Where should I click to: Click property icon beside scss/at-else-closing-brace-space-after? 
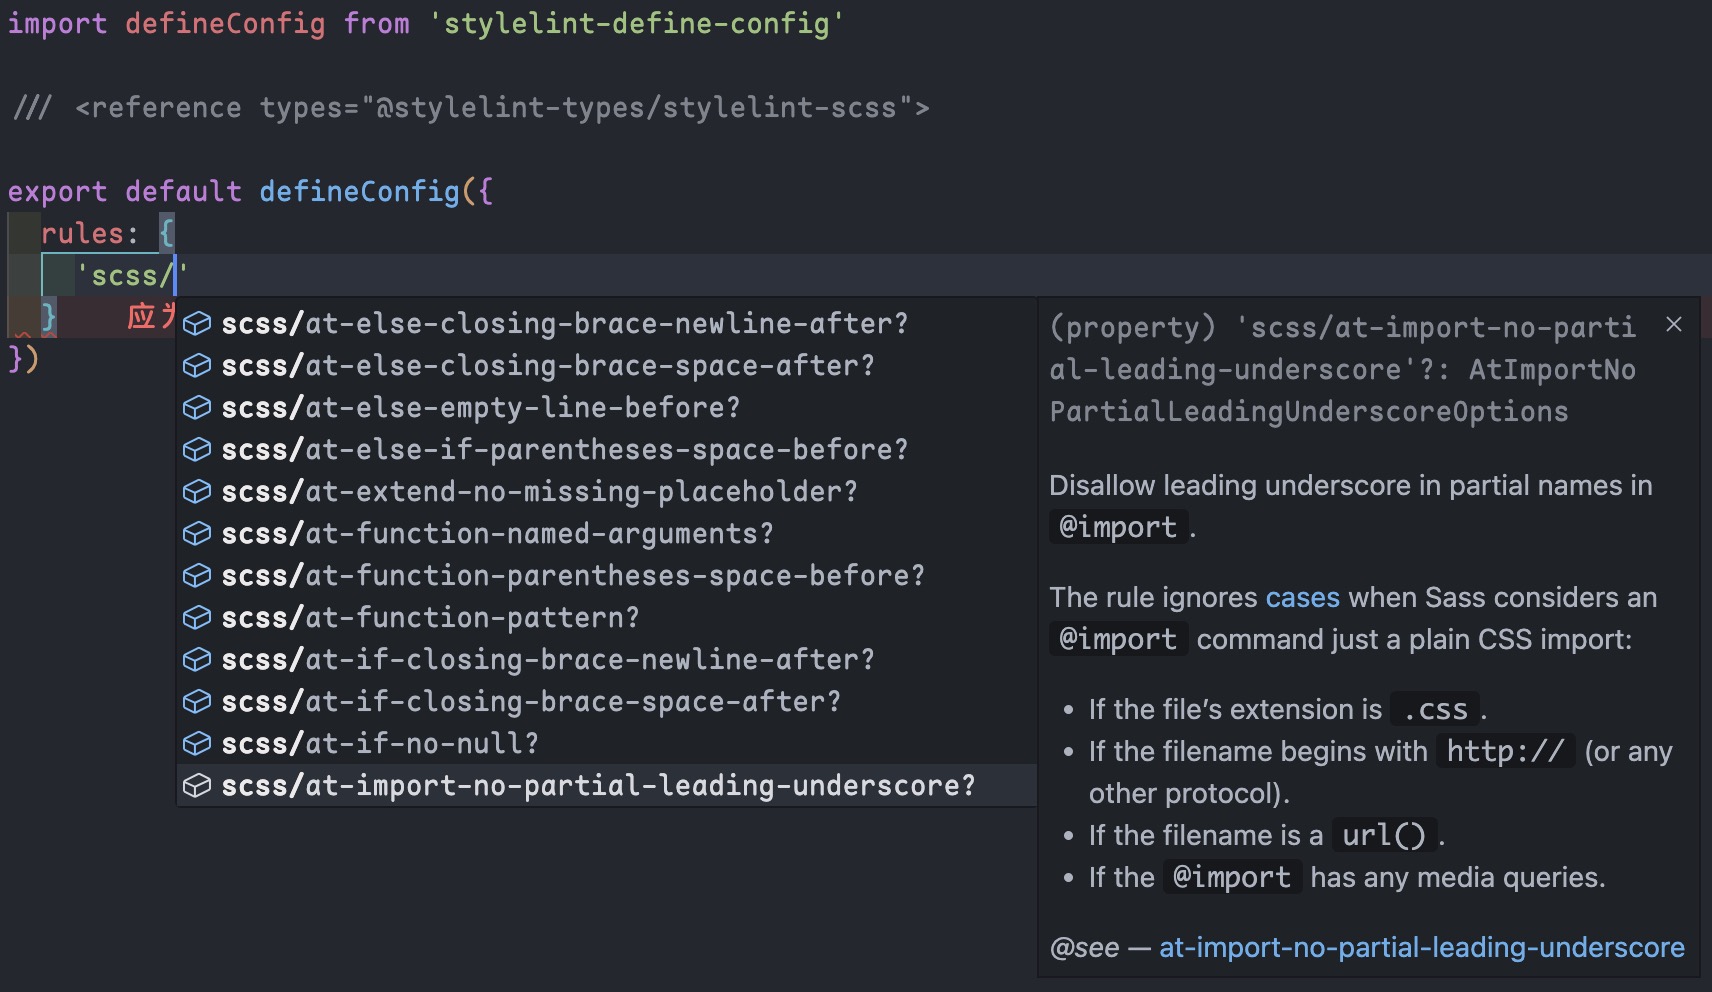coord(197,365)
